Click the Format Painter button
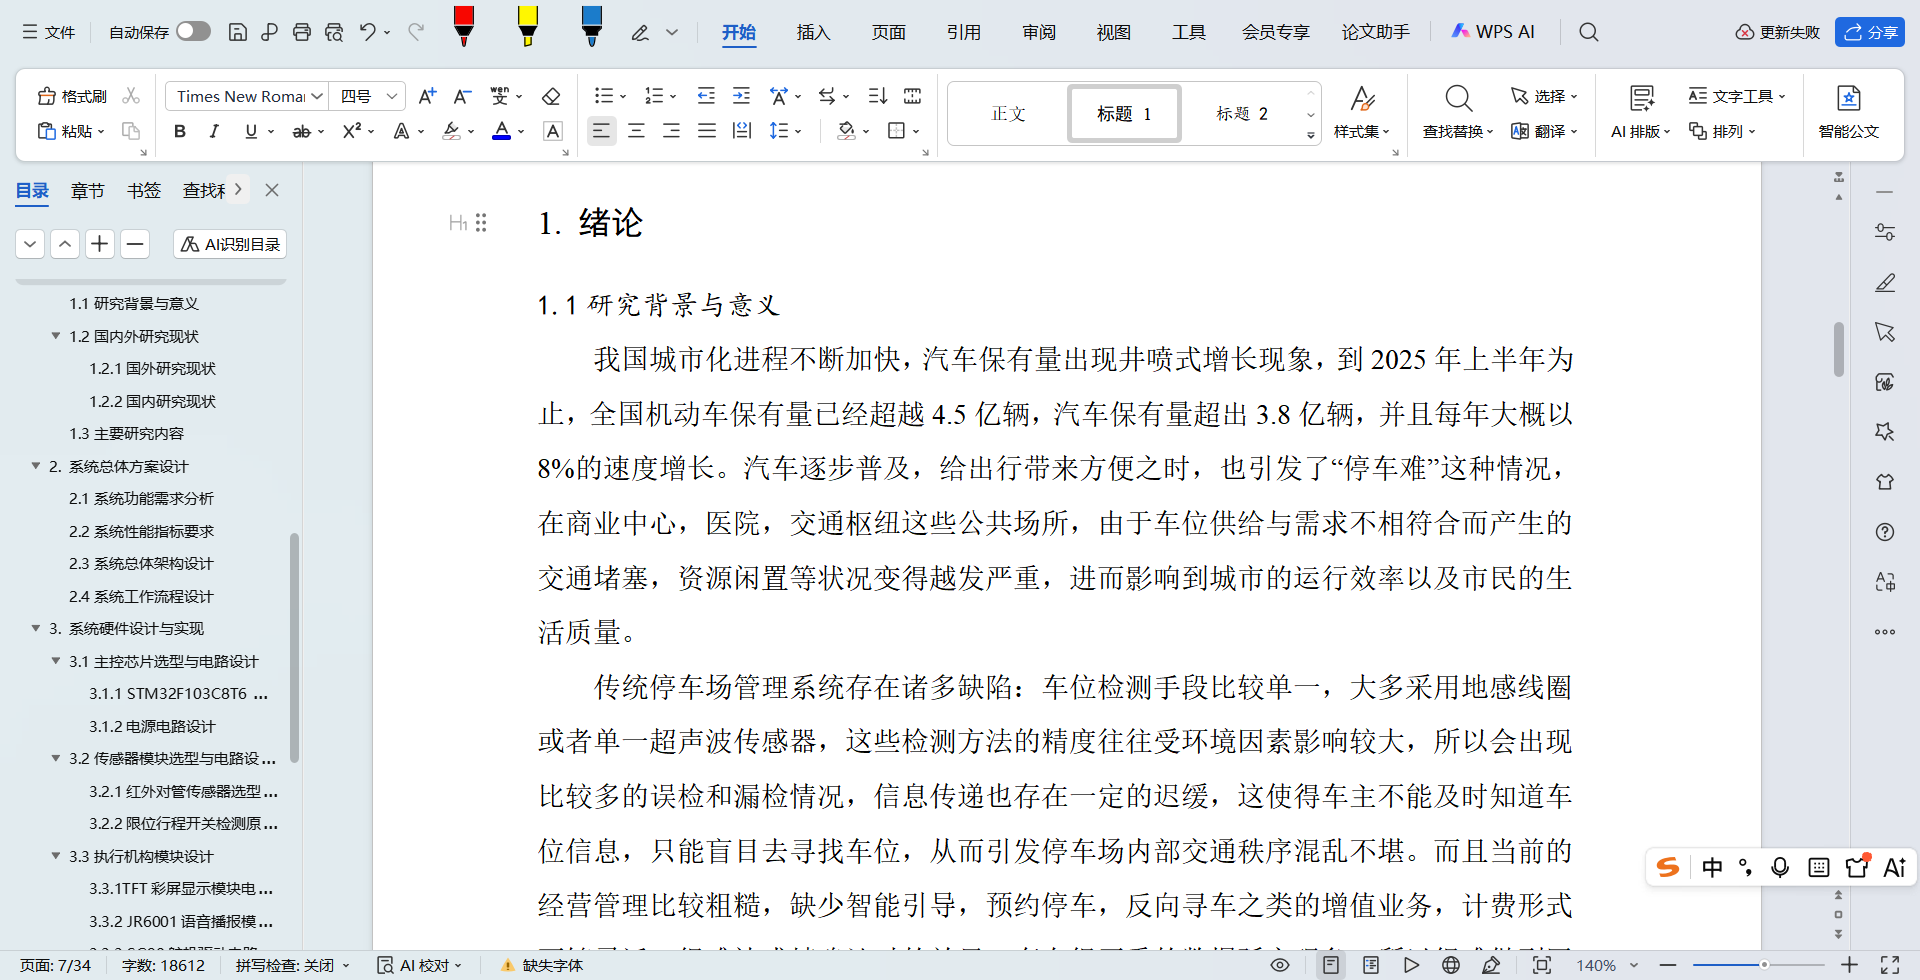The image size is (1920, 980). pos(72,96)
